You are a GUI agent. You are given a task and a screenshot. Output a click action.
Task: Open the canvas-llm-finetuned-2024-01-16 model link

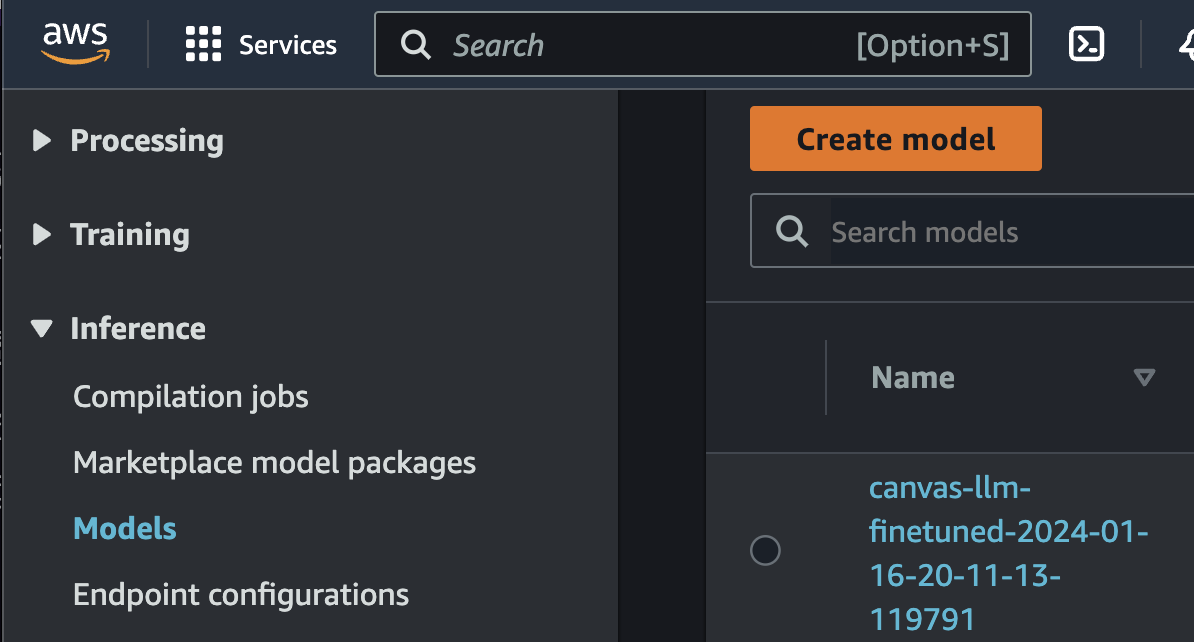(x=1008, y=553)
